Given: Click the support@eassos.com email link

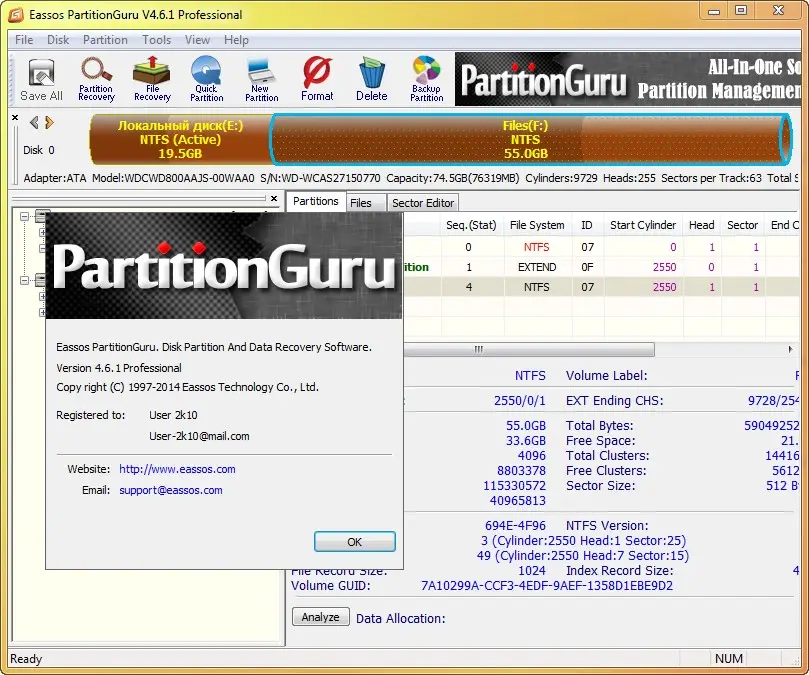Looking at the screenshot, I should click(171, 490).
